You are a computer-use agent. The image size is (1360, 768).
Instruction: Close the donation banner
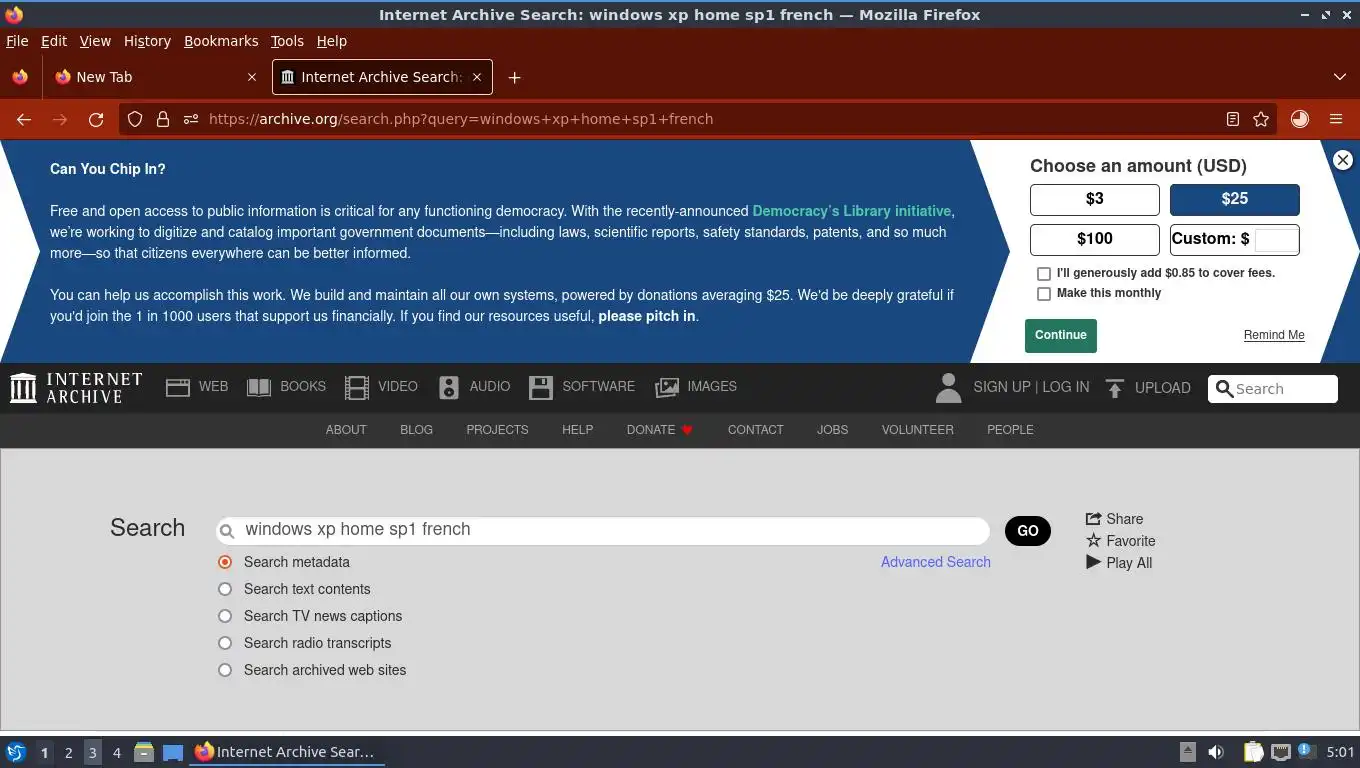[1343, 160]
